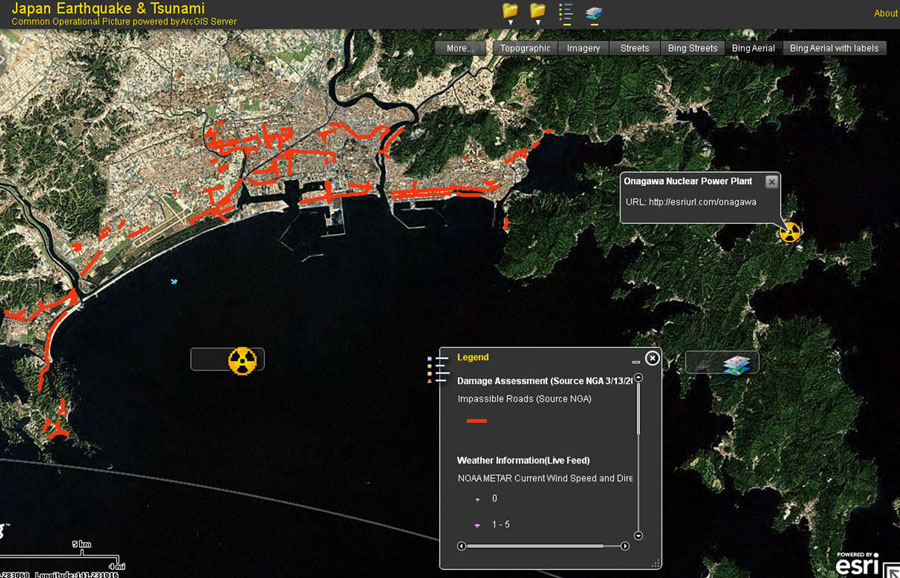Image resolution: width=900 pixels, height=578 pixels.
Task: Switch basemap to Imagery
Action: (583, 48)
